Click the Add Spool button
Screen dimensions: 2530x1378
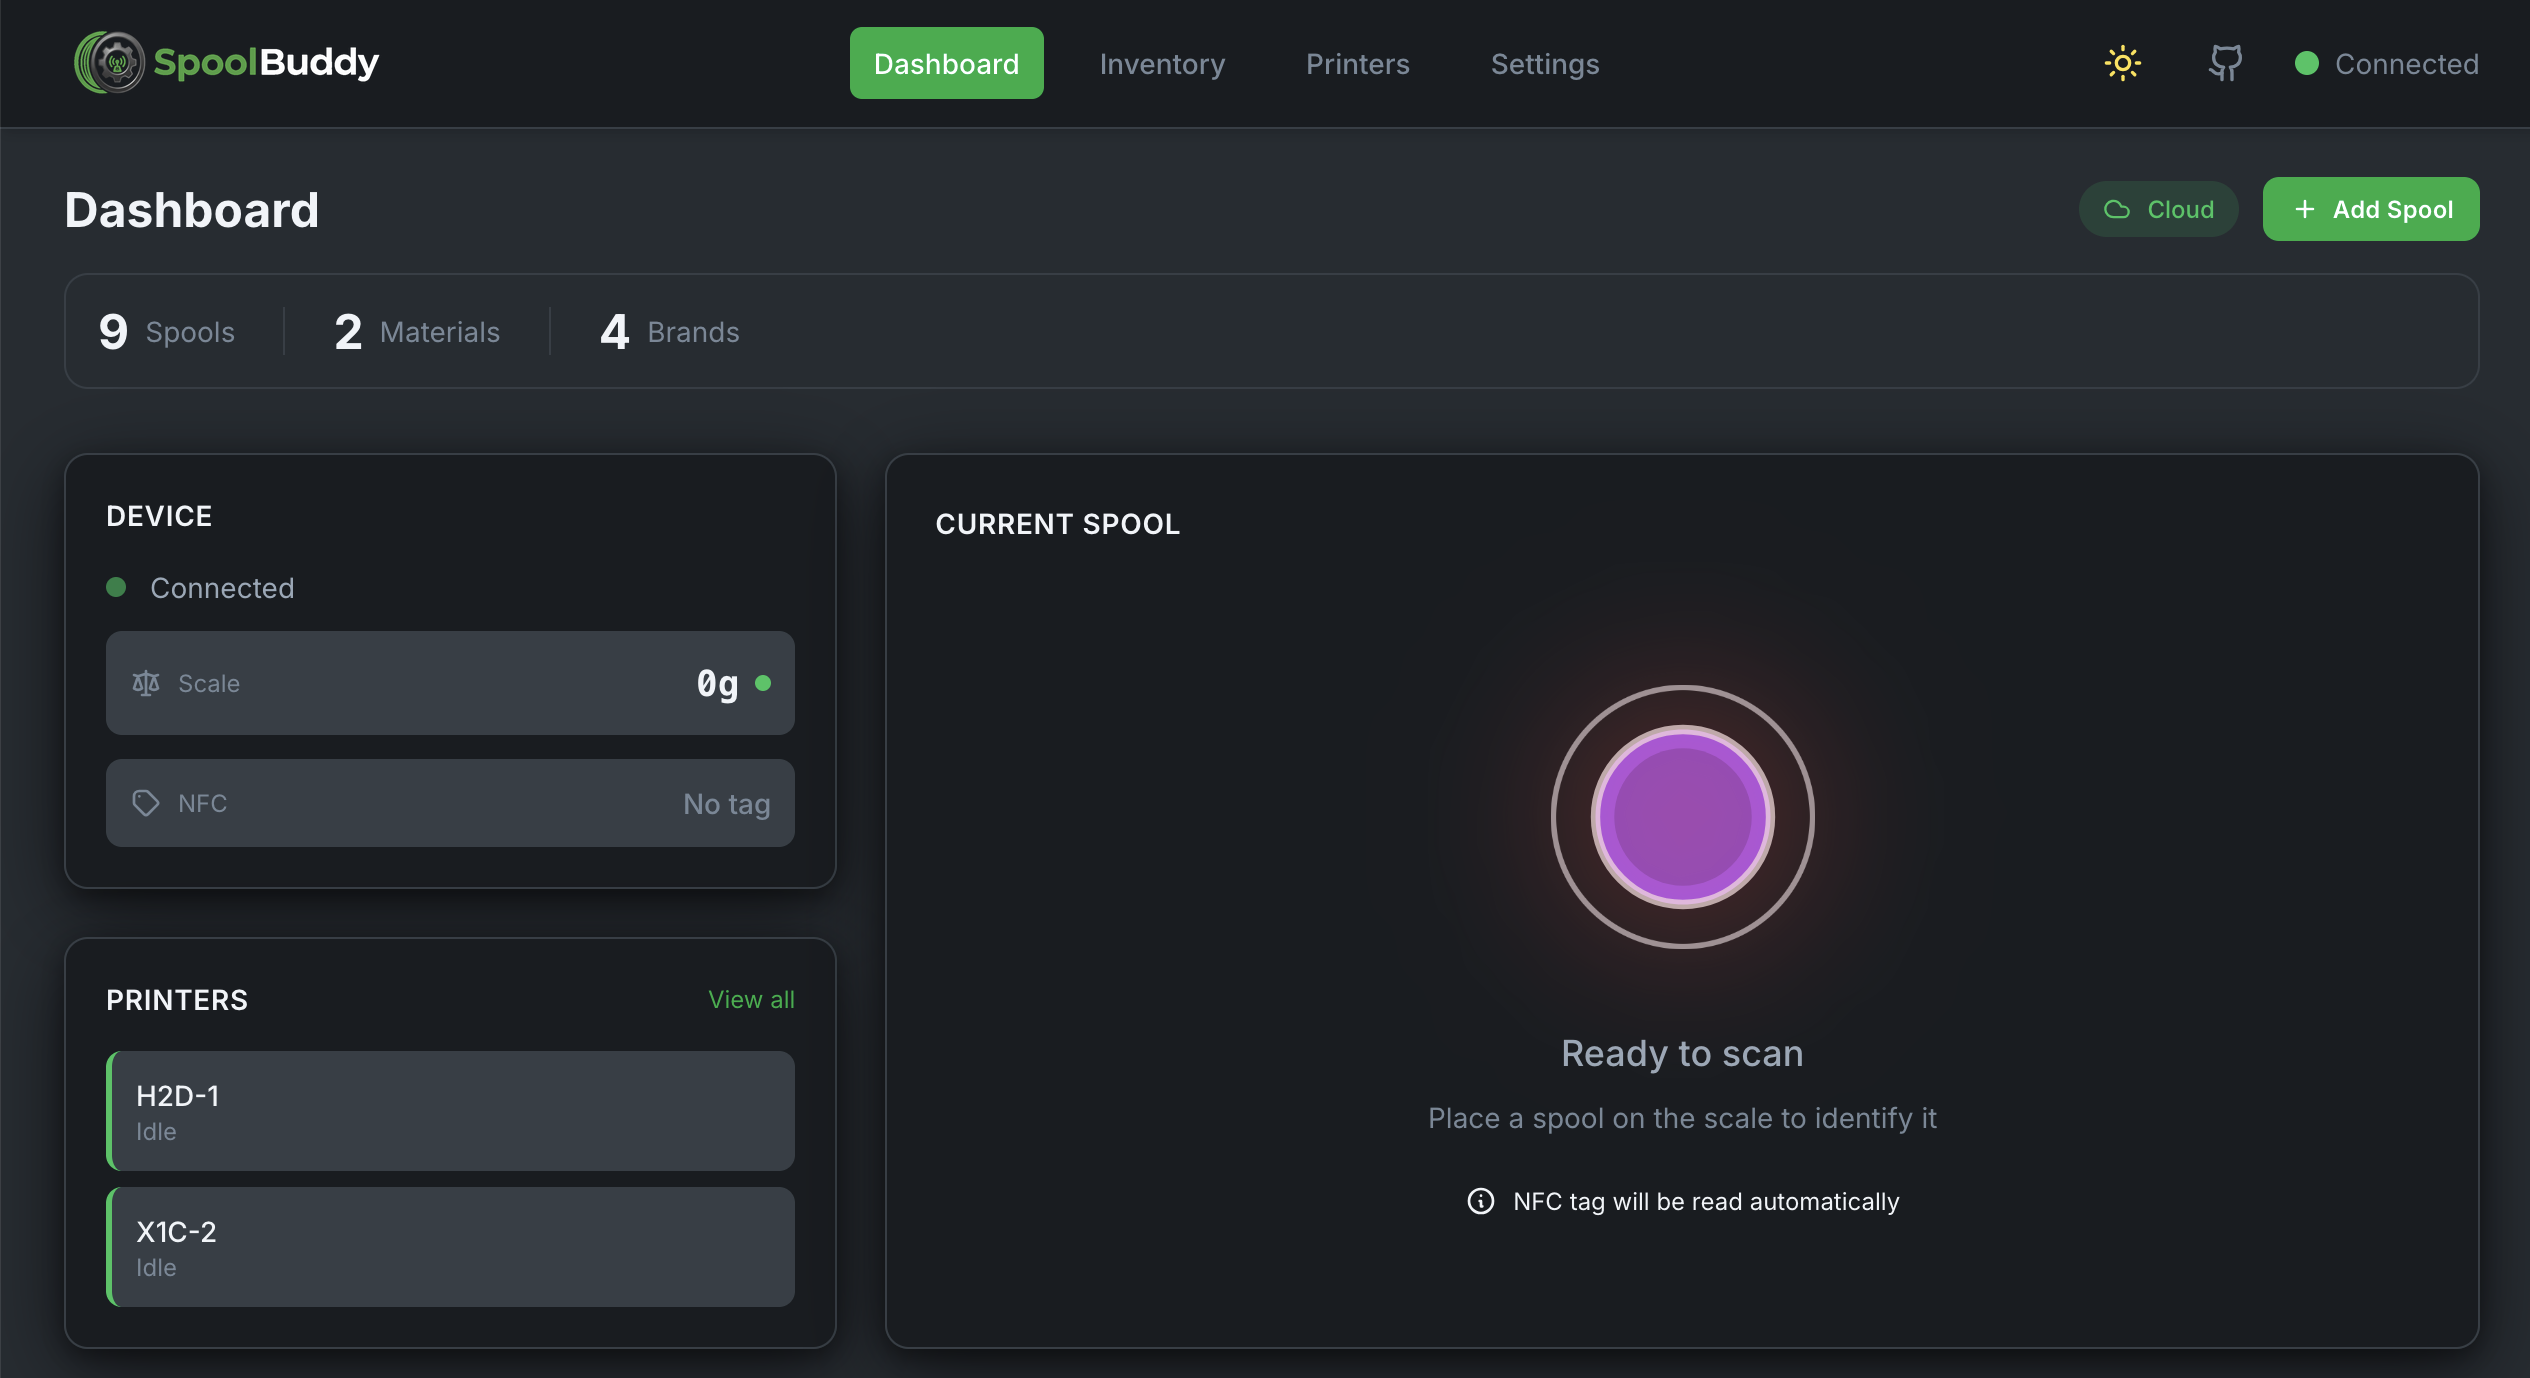coord(2371,209)
